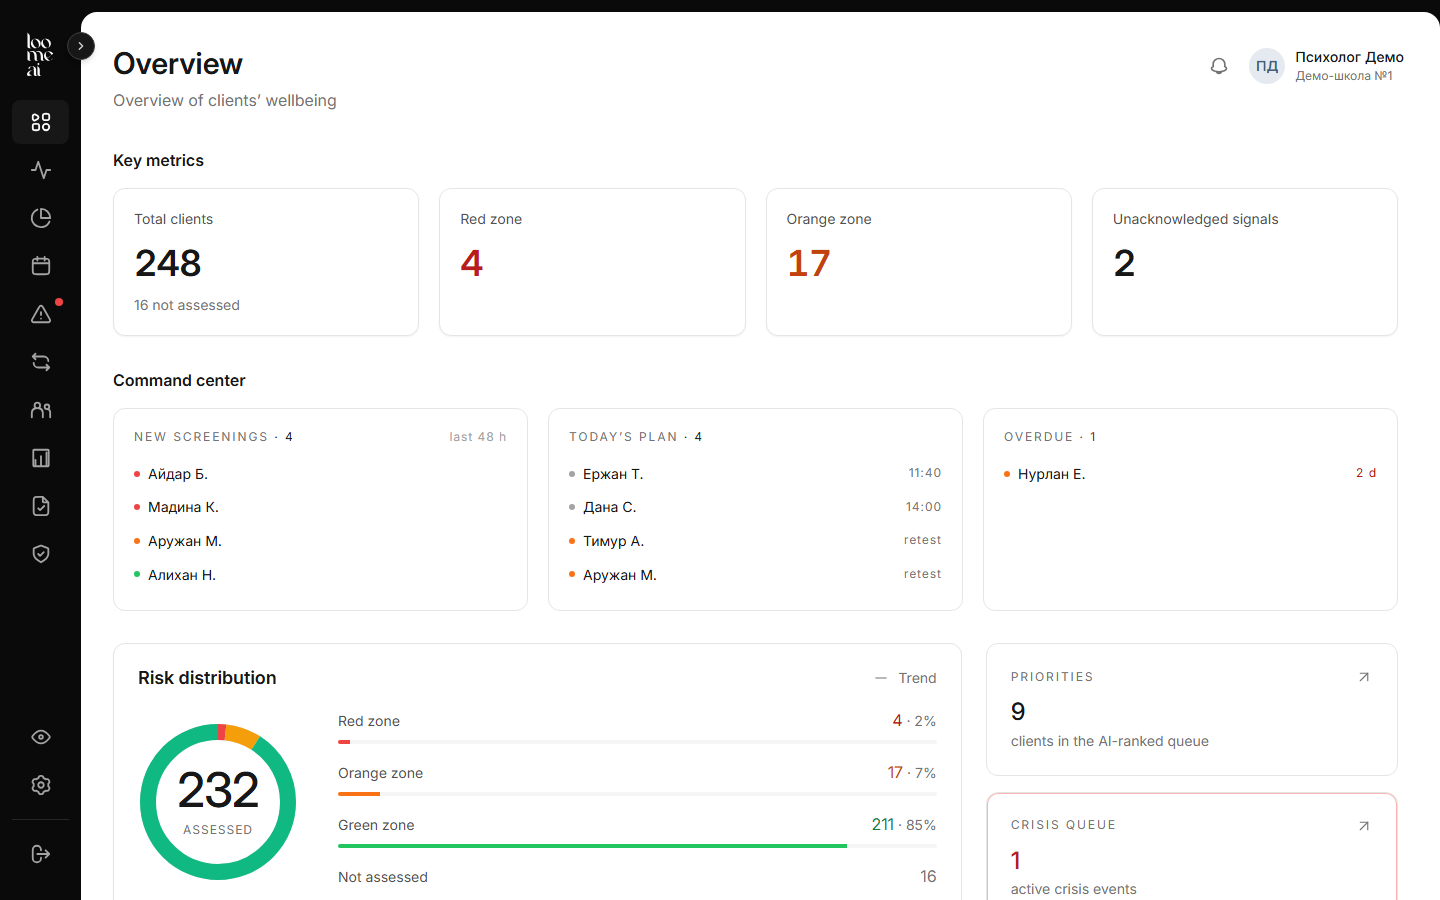This screenshot has width=1440, height=900.
Task: Select Айдар Б. in new screenings
Action: pyautogui.click(x=320, y=474)
